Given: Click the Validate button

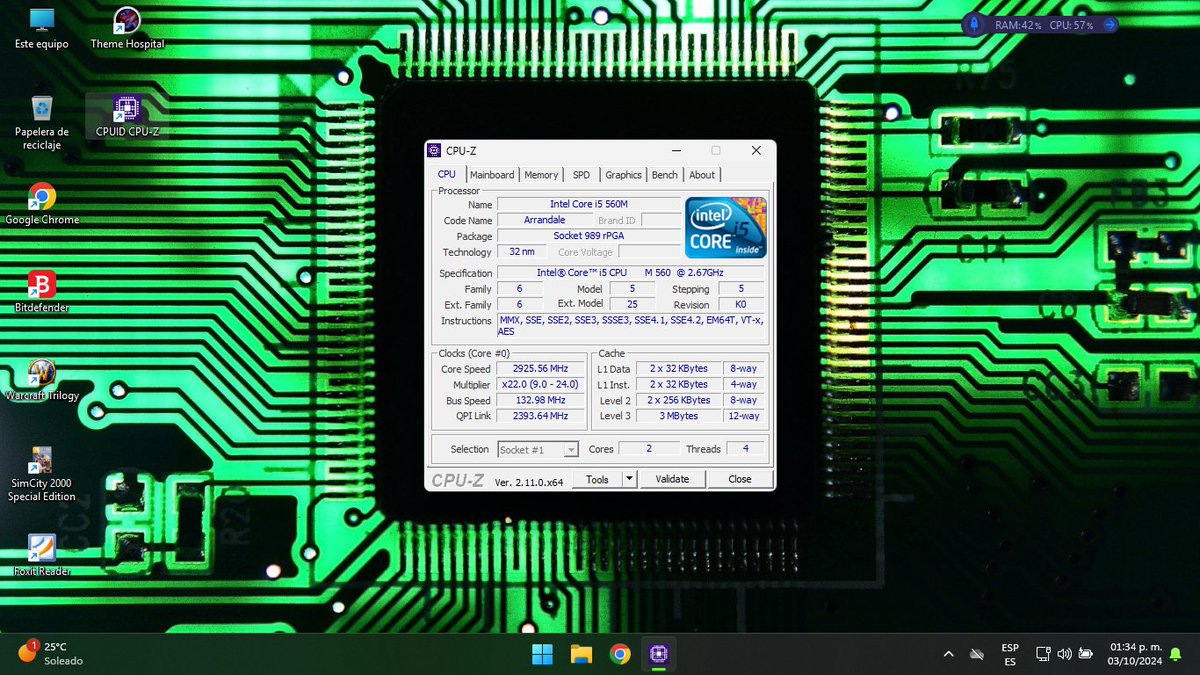Looking at the screenshot, I should tap(672, 479).
